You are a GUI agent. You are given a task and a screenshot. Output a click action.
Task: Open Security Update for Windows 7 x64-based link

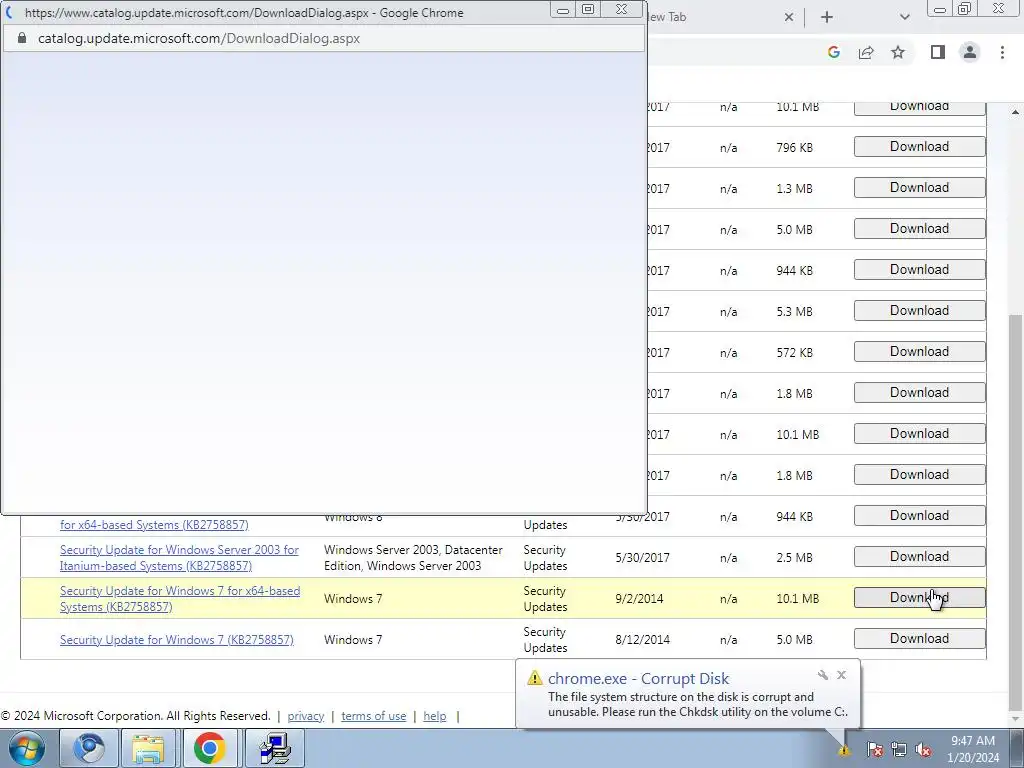(x=180, y=599)
